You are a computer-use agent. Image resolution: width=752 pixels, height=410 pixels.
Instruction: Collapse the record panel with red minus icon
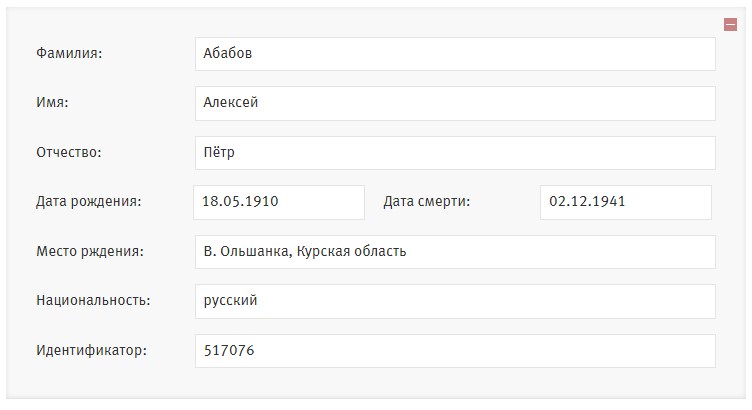(x=730, y=24)
